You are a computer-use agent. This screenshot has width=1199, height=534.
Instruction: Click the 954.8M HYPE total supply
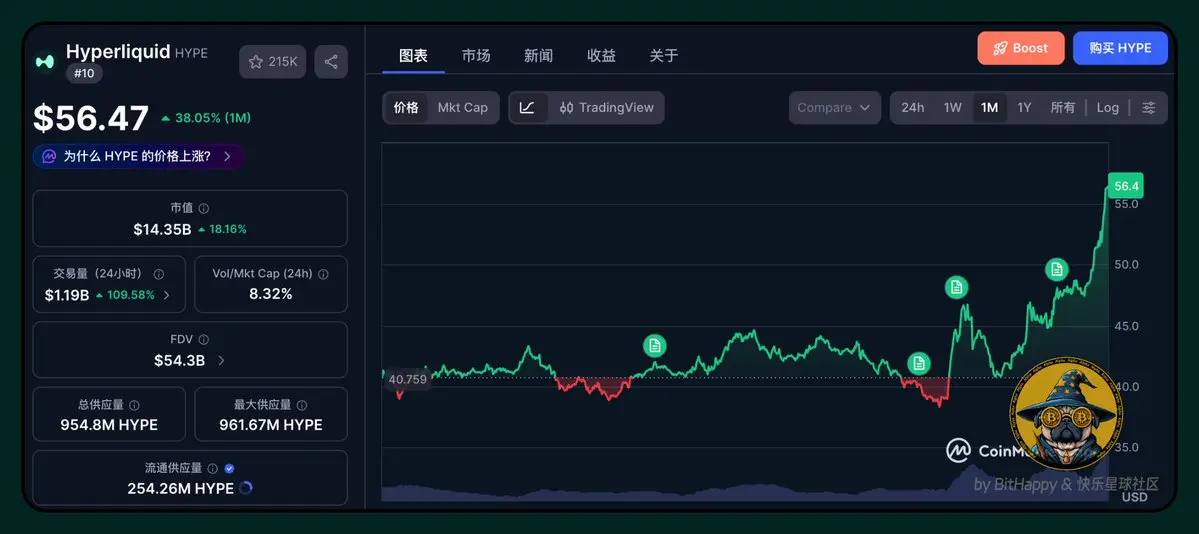109,425
